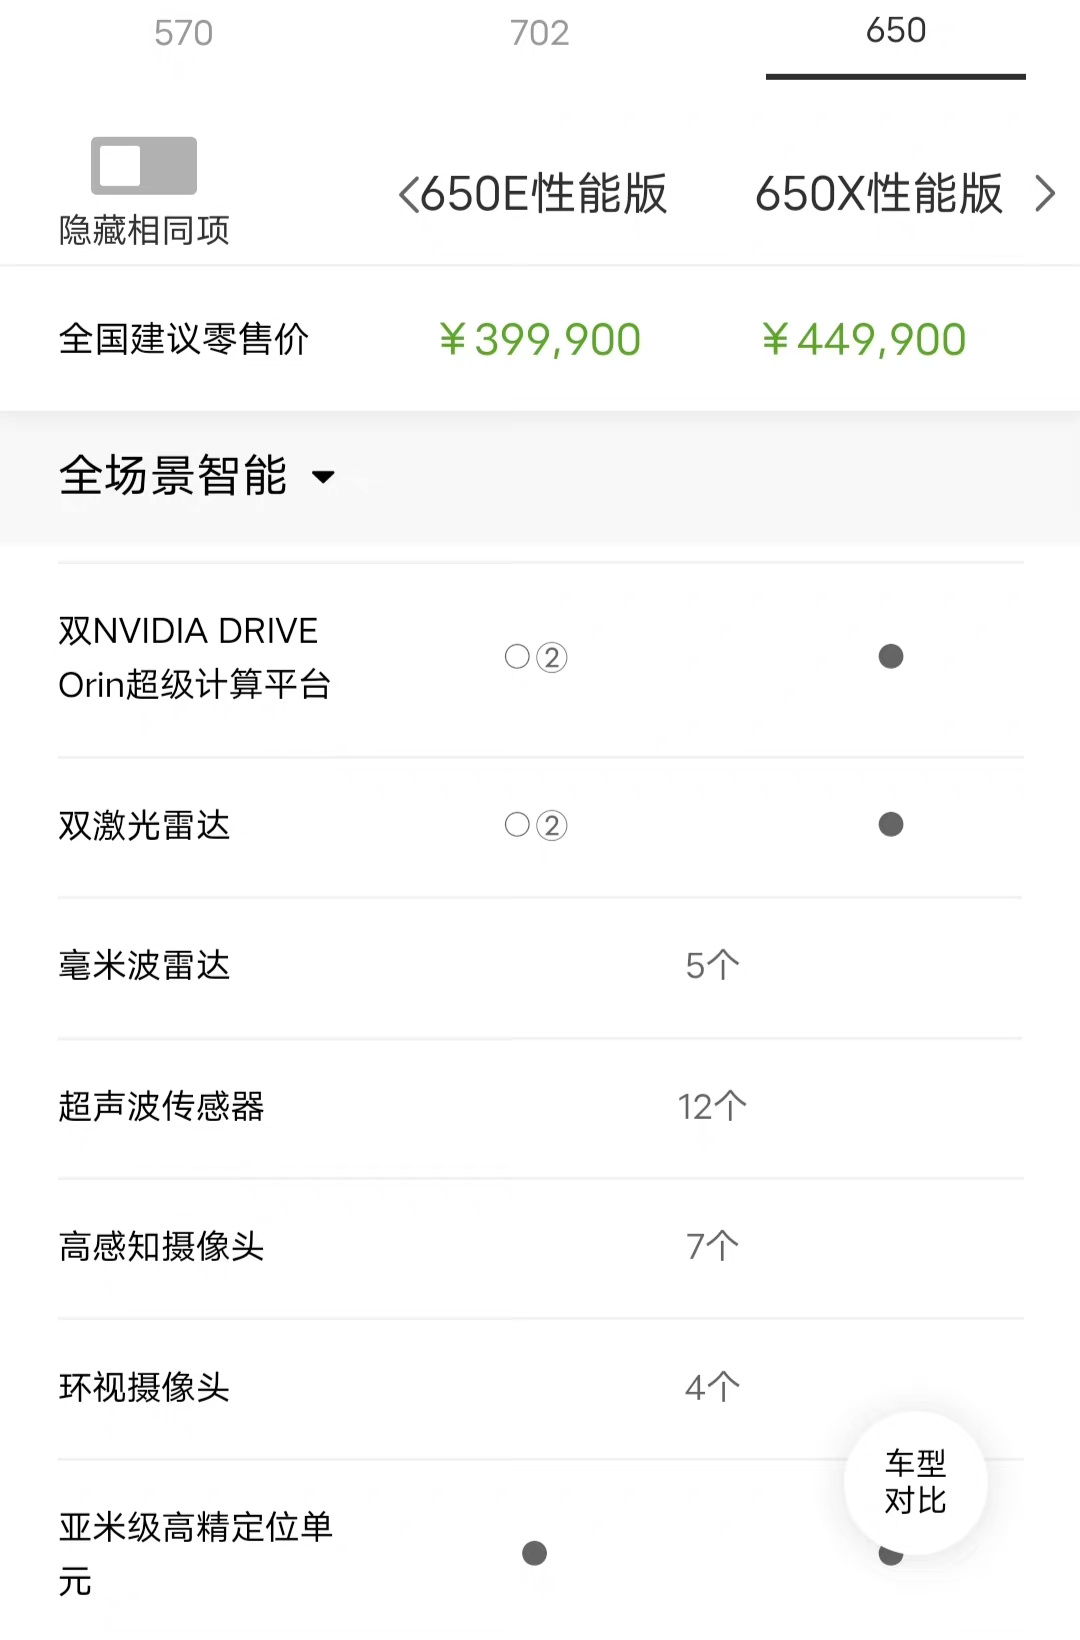1080x1640 pixels.
Task: Collapse the 全场景智能 section arrow
Action: (323, 477)
